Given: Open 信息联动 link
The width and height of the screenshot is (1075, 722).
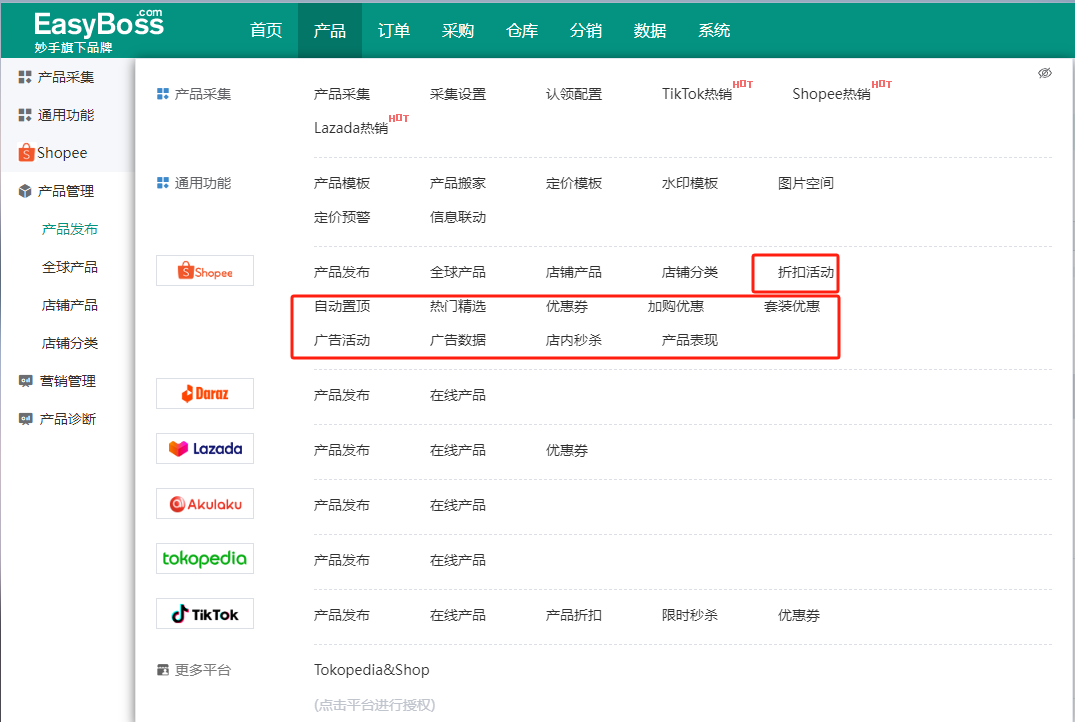Looking at the screenshot, I should pos(458,217).
